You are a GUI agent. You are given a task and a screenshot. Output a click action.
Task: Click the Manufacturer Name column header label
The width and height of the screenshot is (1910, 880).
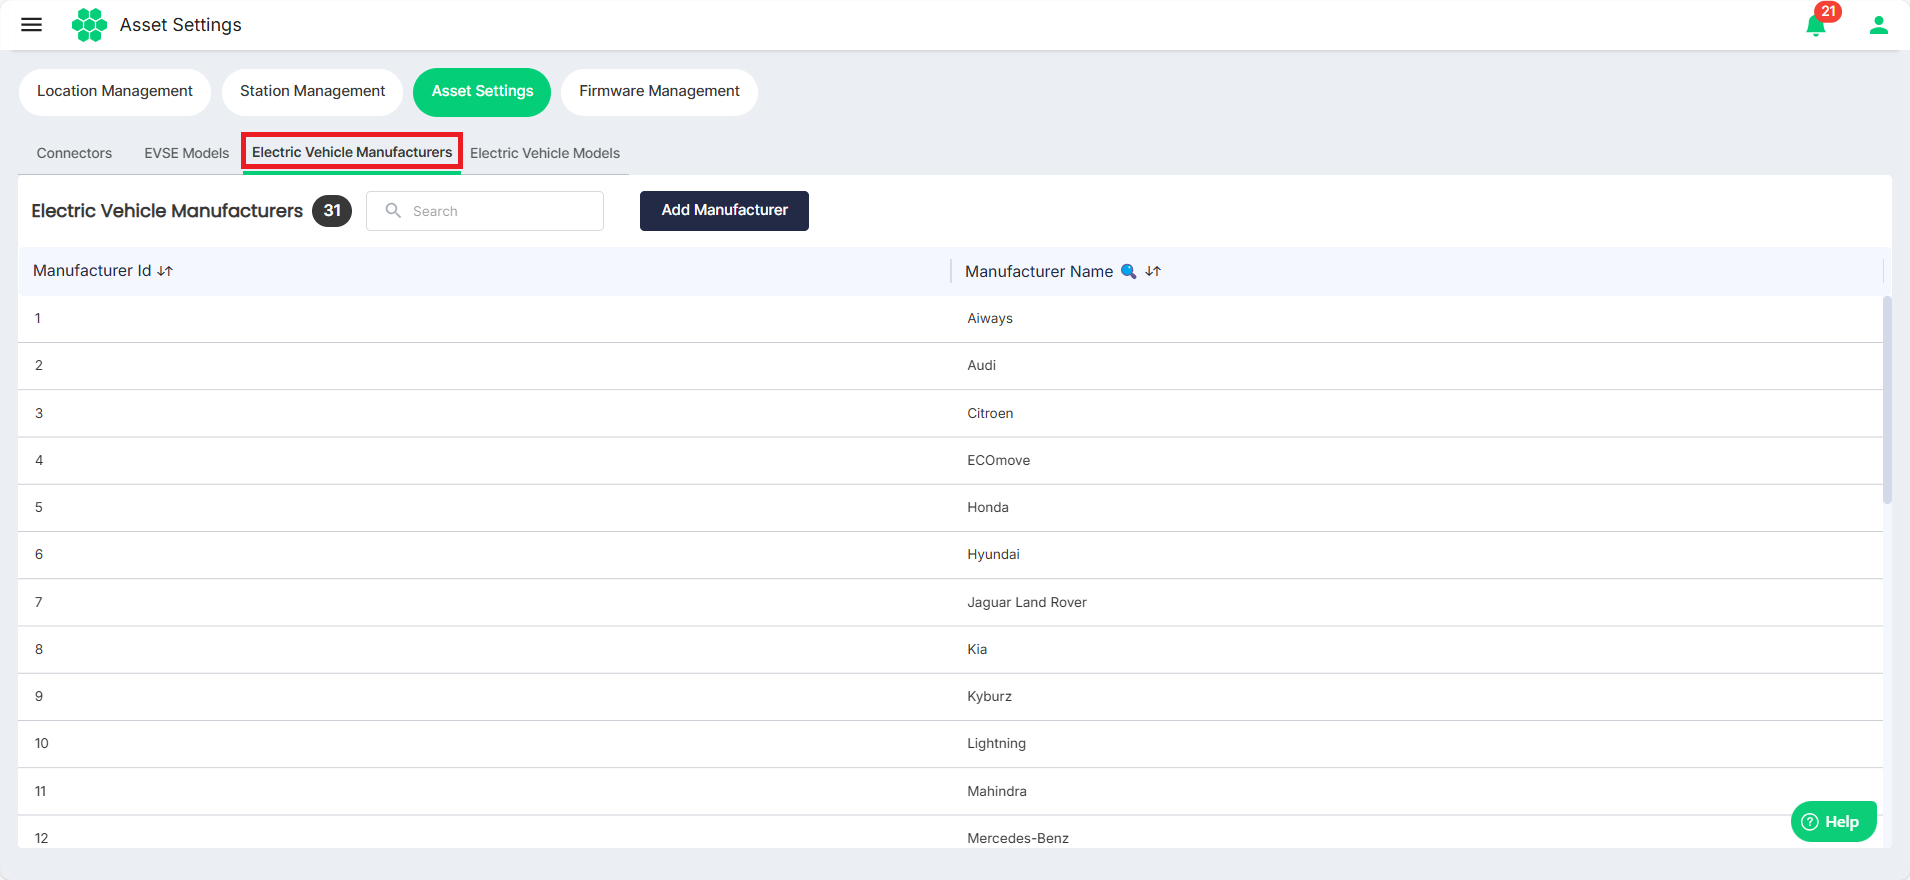(x=1039, y=272)
